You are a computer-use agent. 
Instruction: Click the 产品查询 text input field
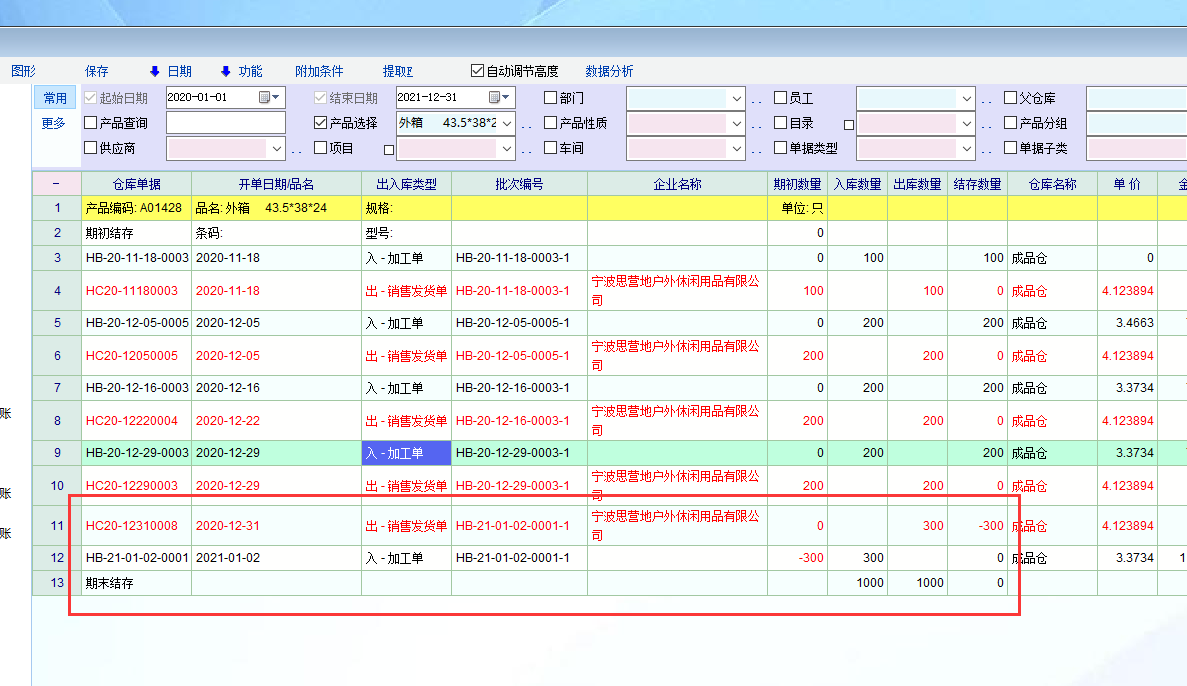pyautogui.click(x=225, y=123)
